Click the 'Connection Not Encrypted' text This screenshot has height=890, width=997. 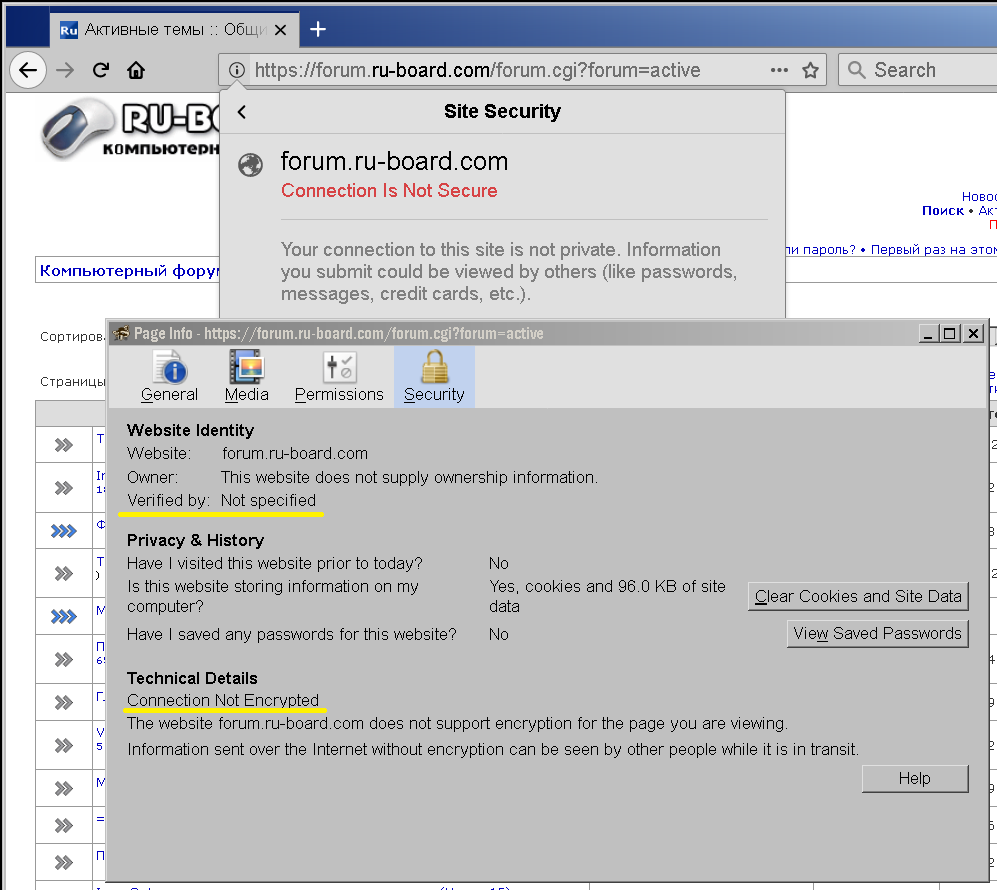point(223,700)
